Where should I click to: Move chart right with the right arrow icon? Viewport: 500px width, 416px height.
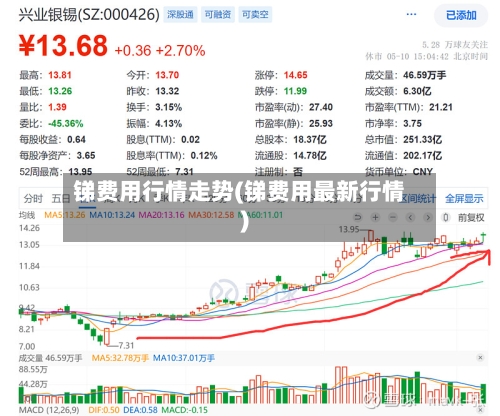(428, 218)
